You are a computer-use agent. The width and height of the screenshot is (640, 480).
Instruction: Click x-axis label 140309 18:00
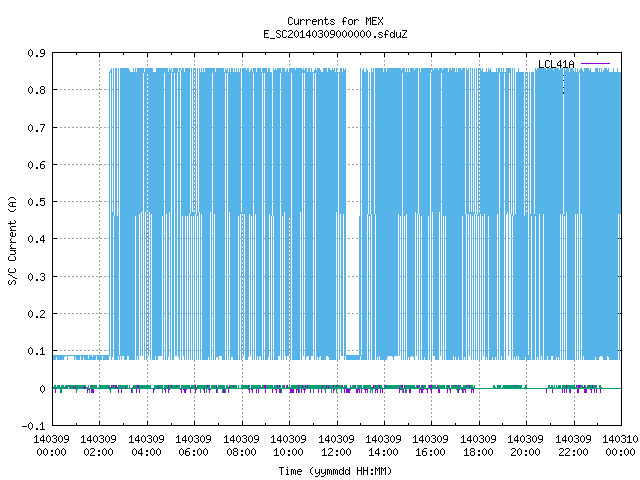[478, 446]
